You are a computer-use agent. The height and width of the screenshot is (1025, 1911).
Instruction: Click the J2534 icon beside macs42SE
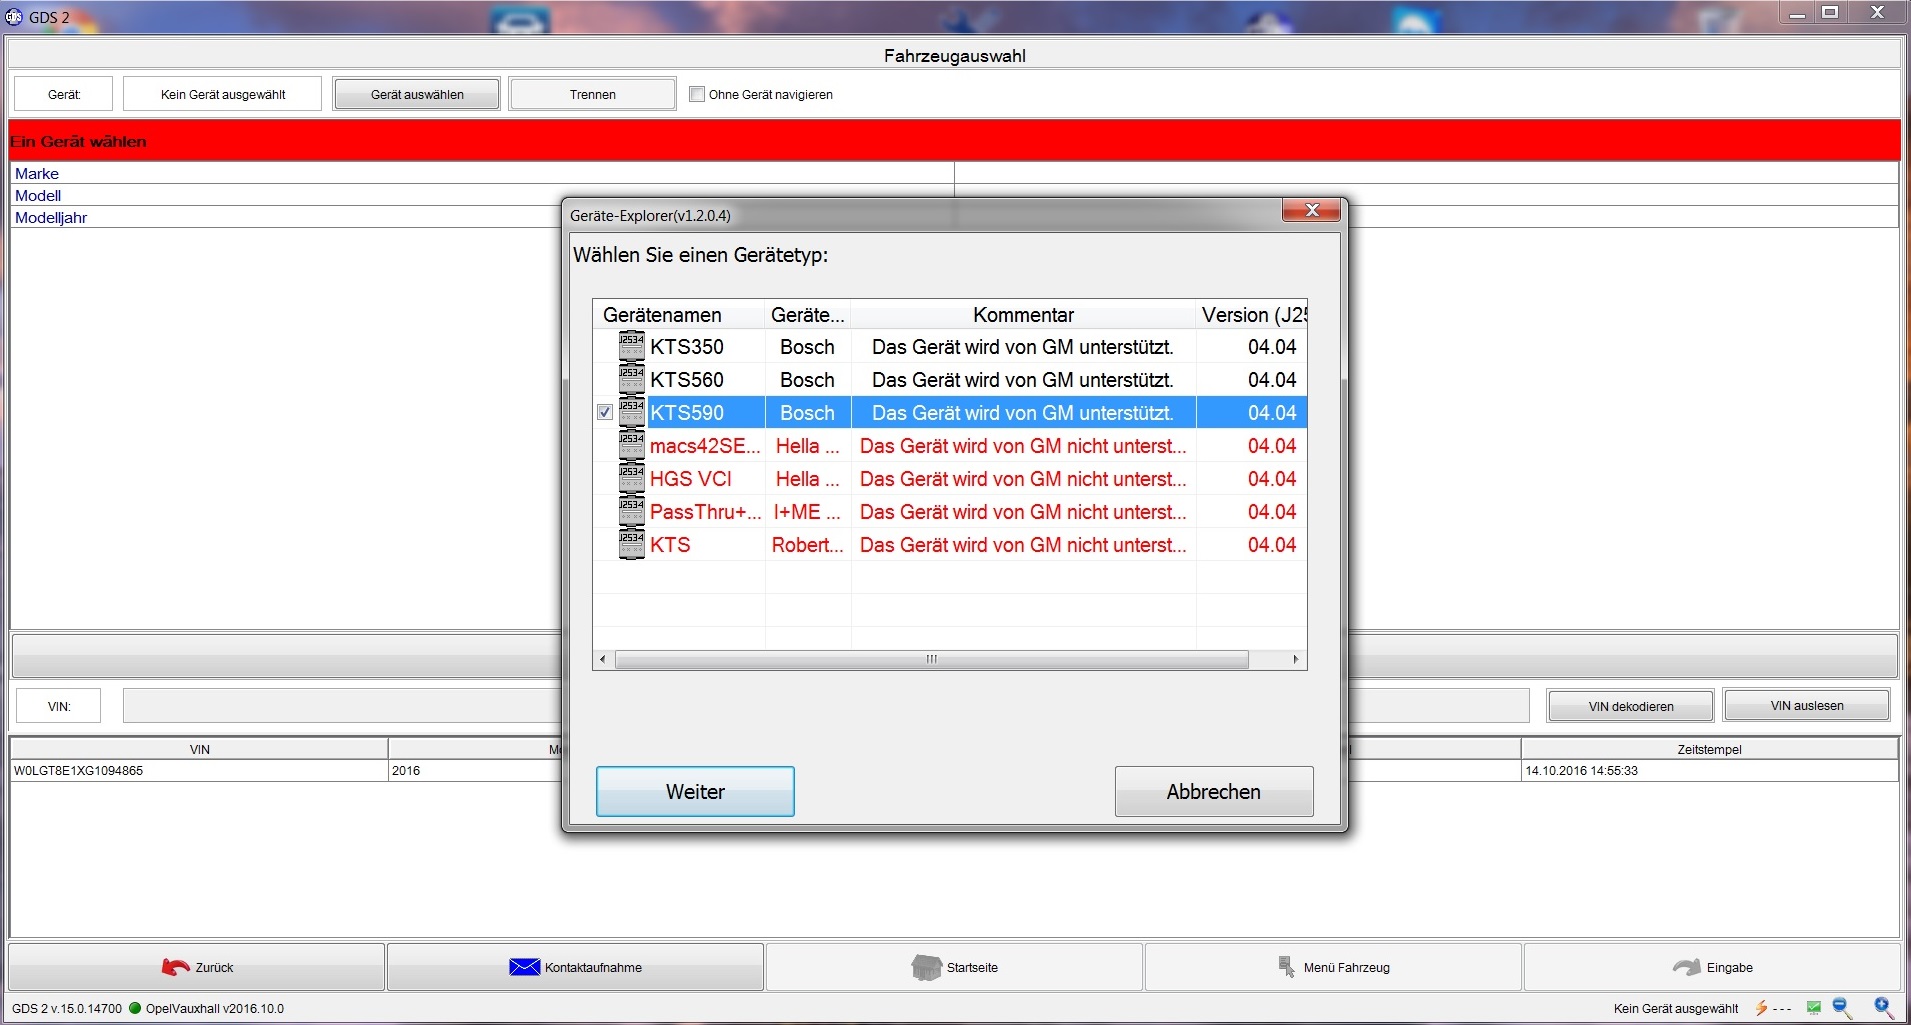coord(631,446)
